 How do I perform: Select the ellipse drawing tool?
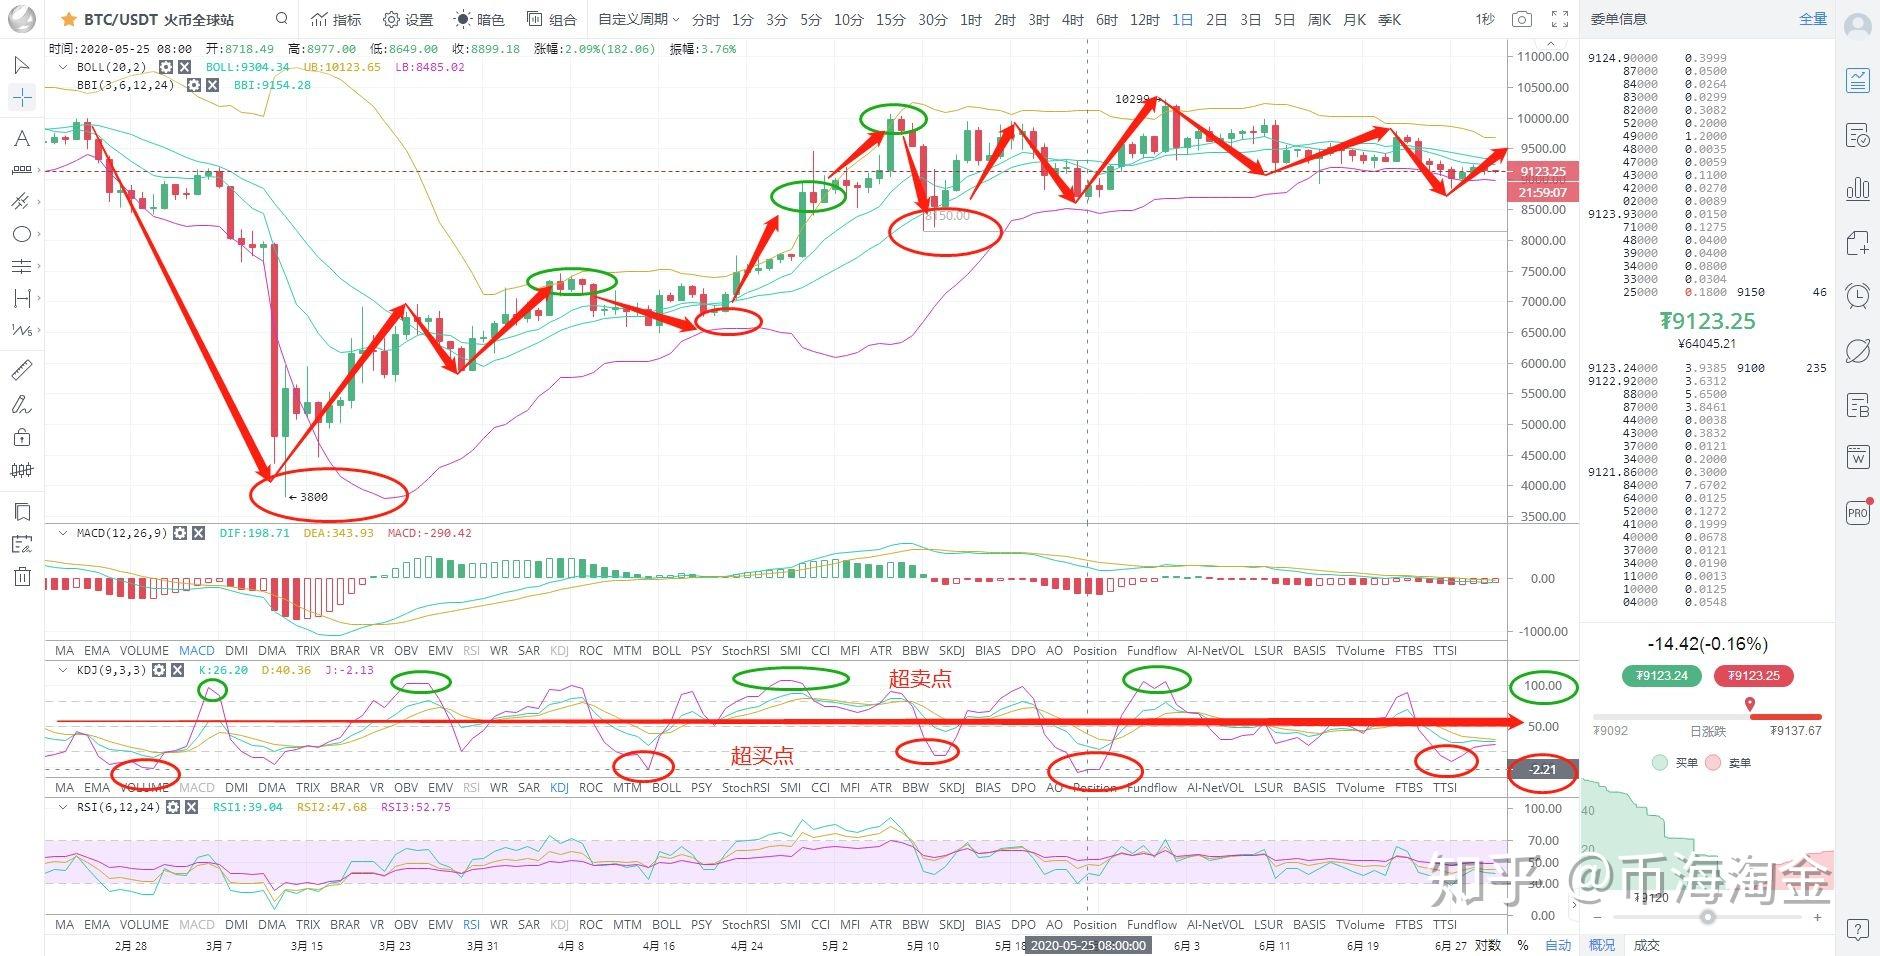pos(21,234)
